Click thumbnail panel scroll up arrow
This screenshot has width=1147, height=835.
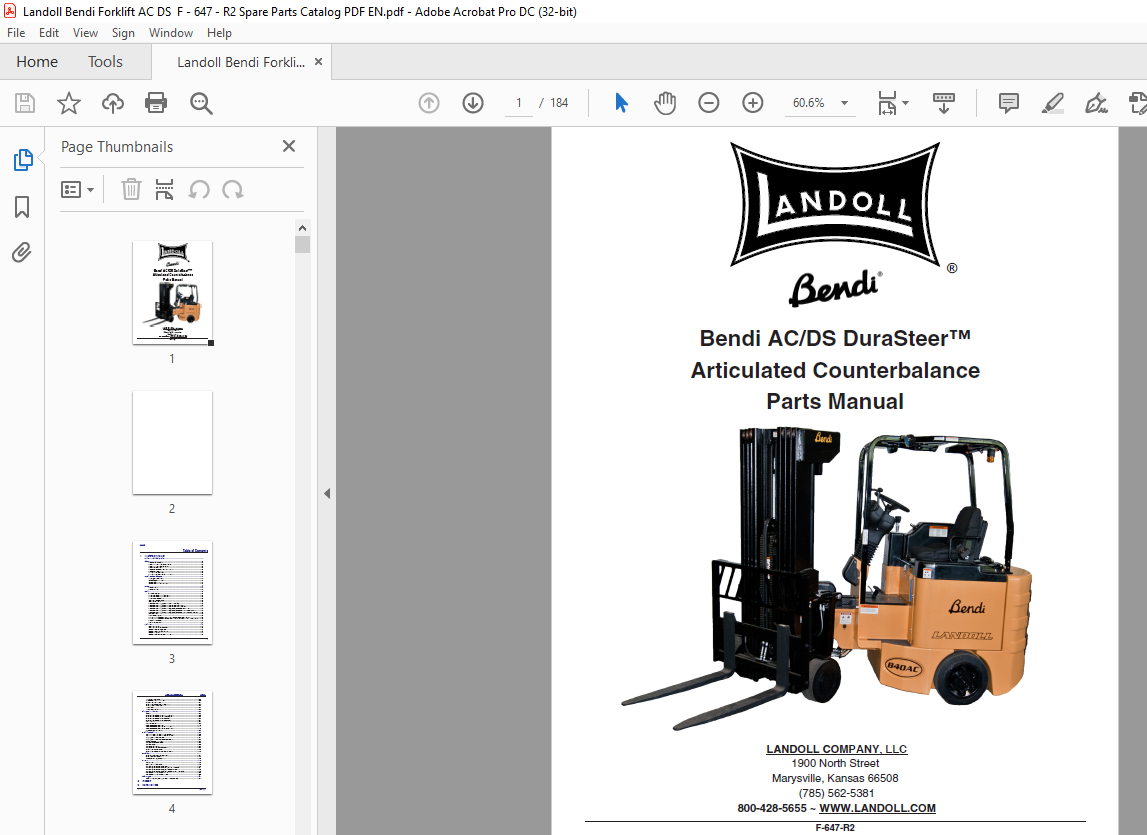coord(303,228)
